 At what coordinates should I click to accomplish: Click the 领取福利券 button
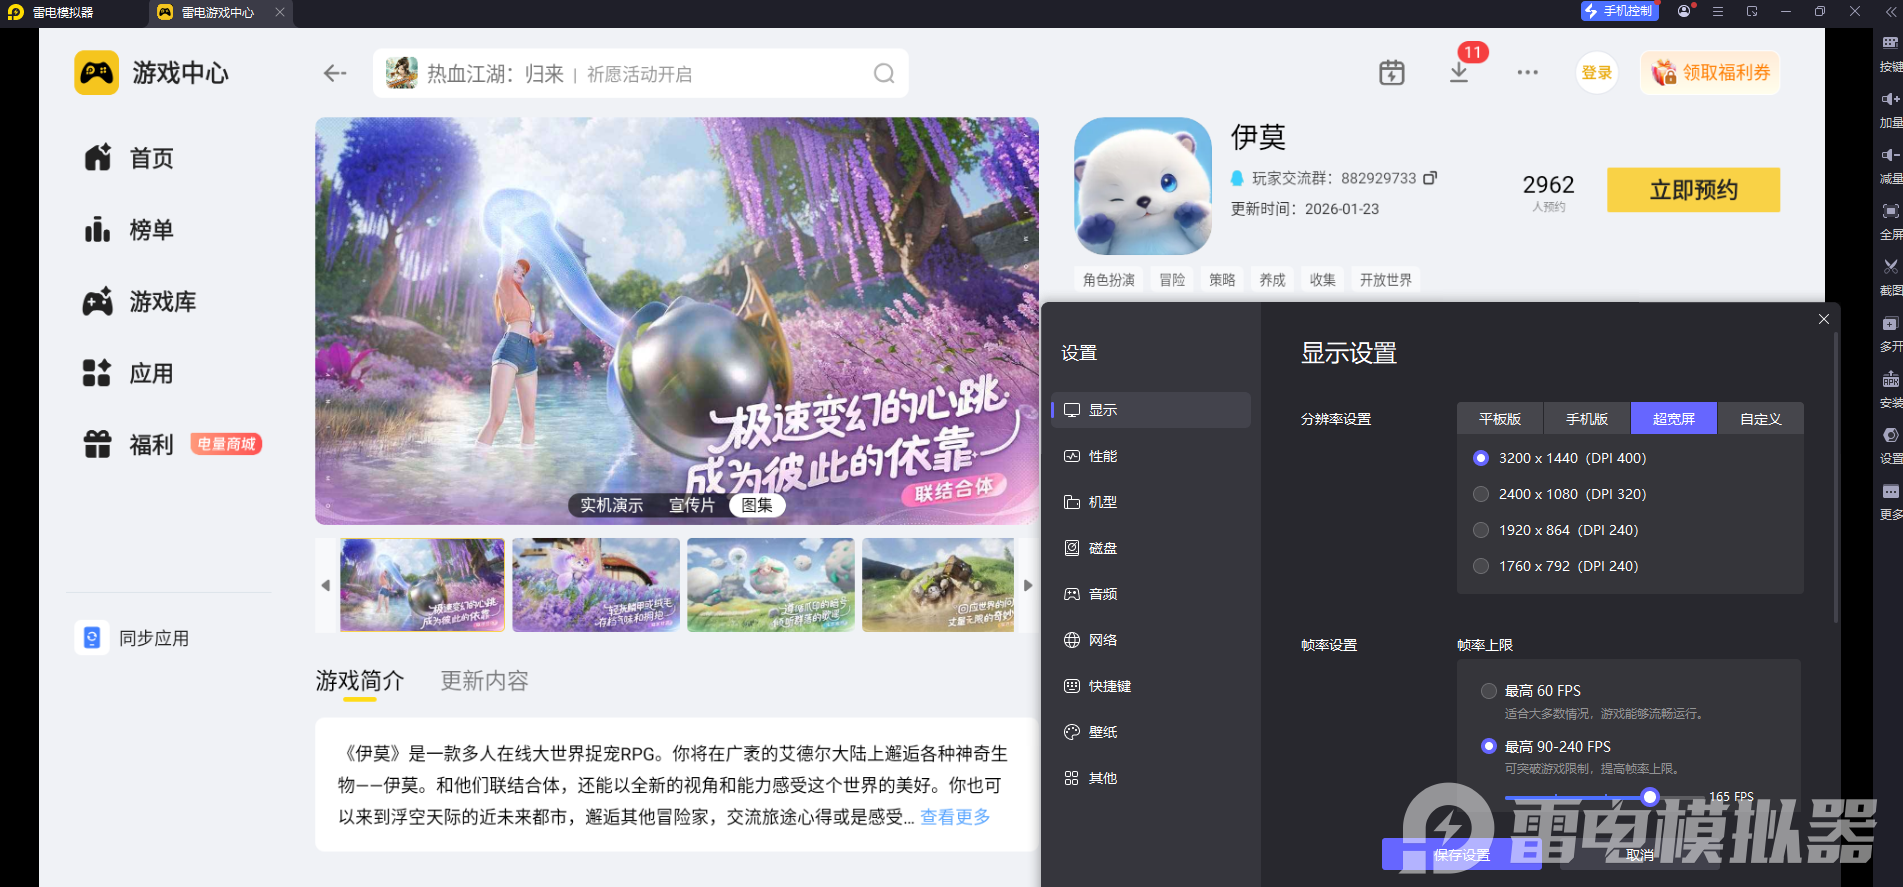[x=1710, y=73]
